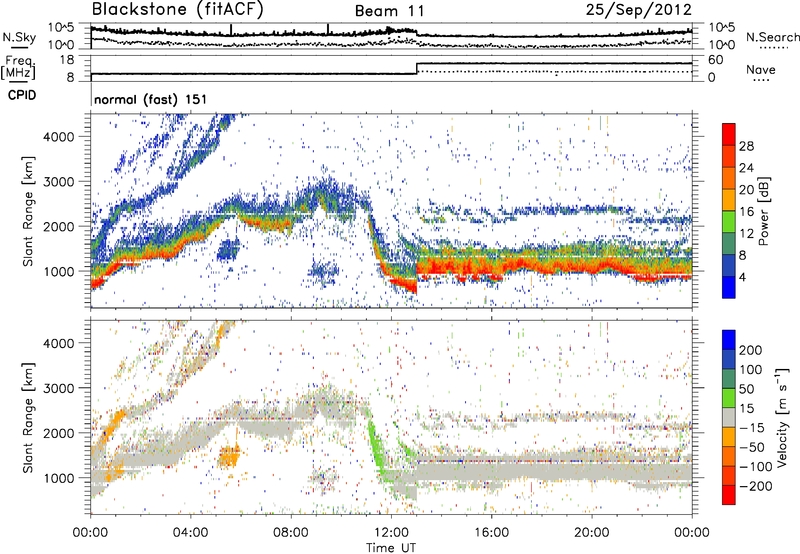The height and width of the screenshot is (554, 800).
Task: Click the frequency step at 13:00 UT
Action: [x=417, y=68]
